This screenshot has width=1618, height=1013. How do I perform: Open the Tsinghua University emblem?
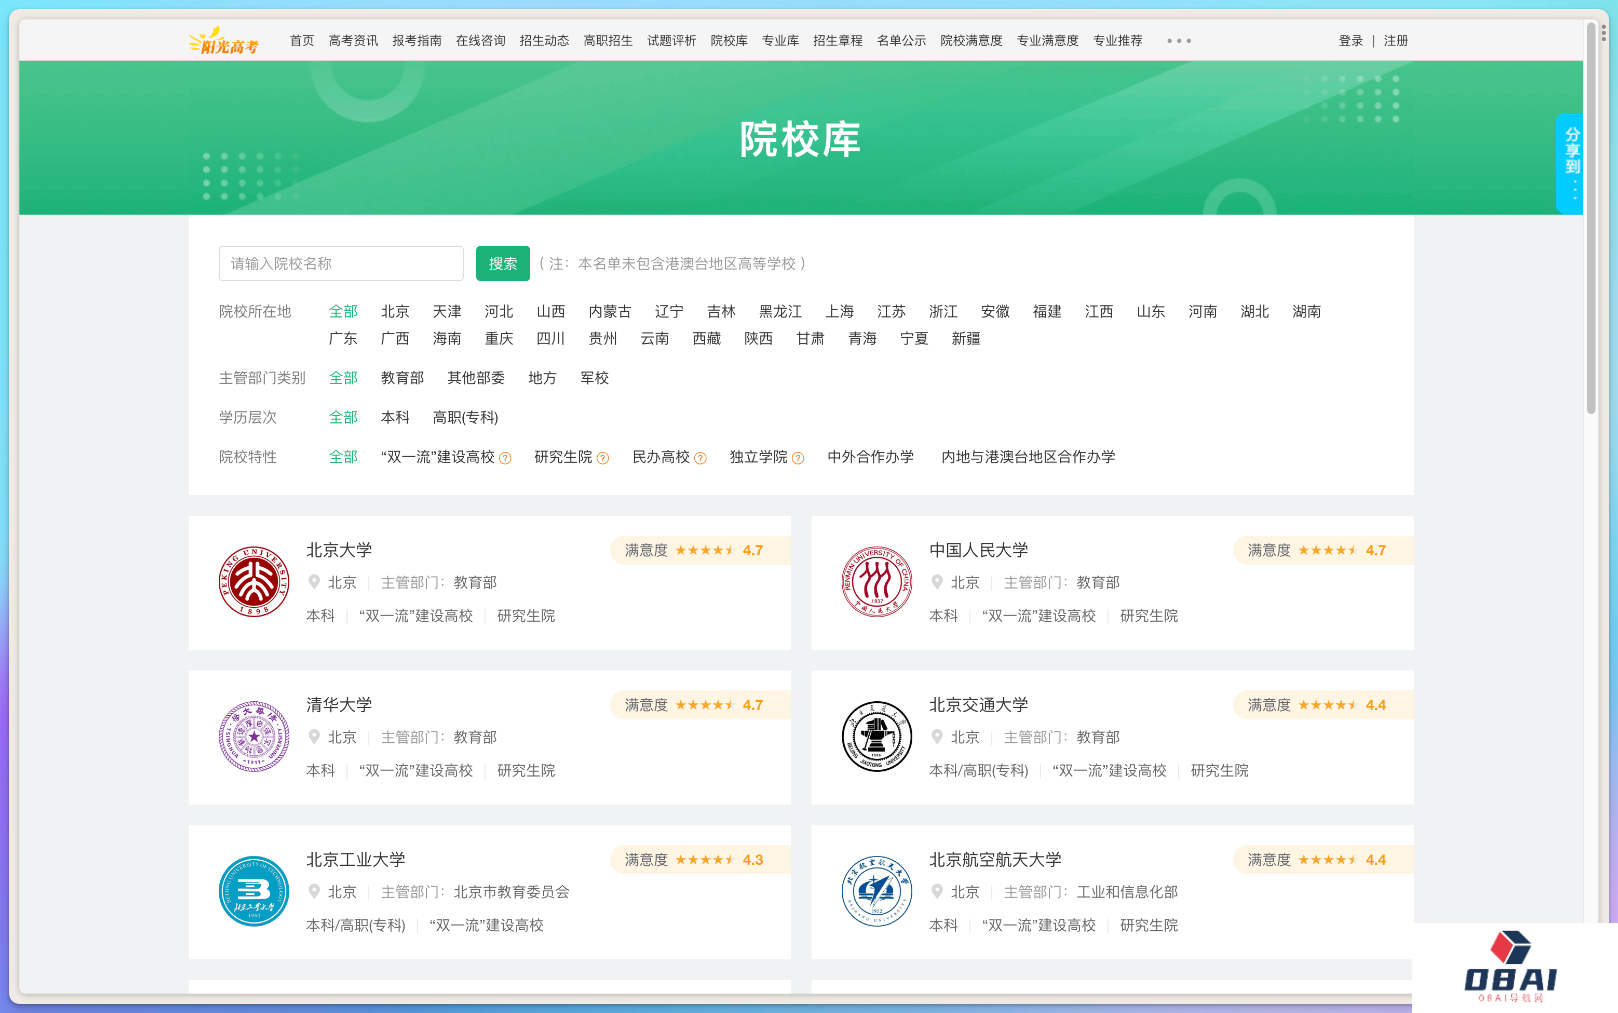point(254,737)
